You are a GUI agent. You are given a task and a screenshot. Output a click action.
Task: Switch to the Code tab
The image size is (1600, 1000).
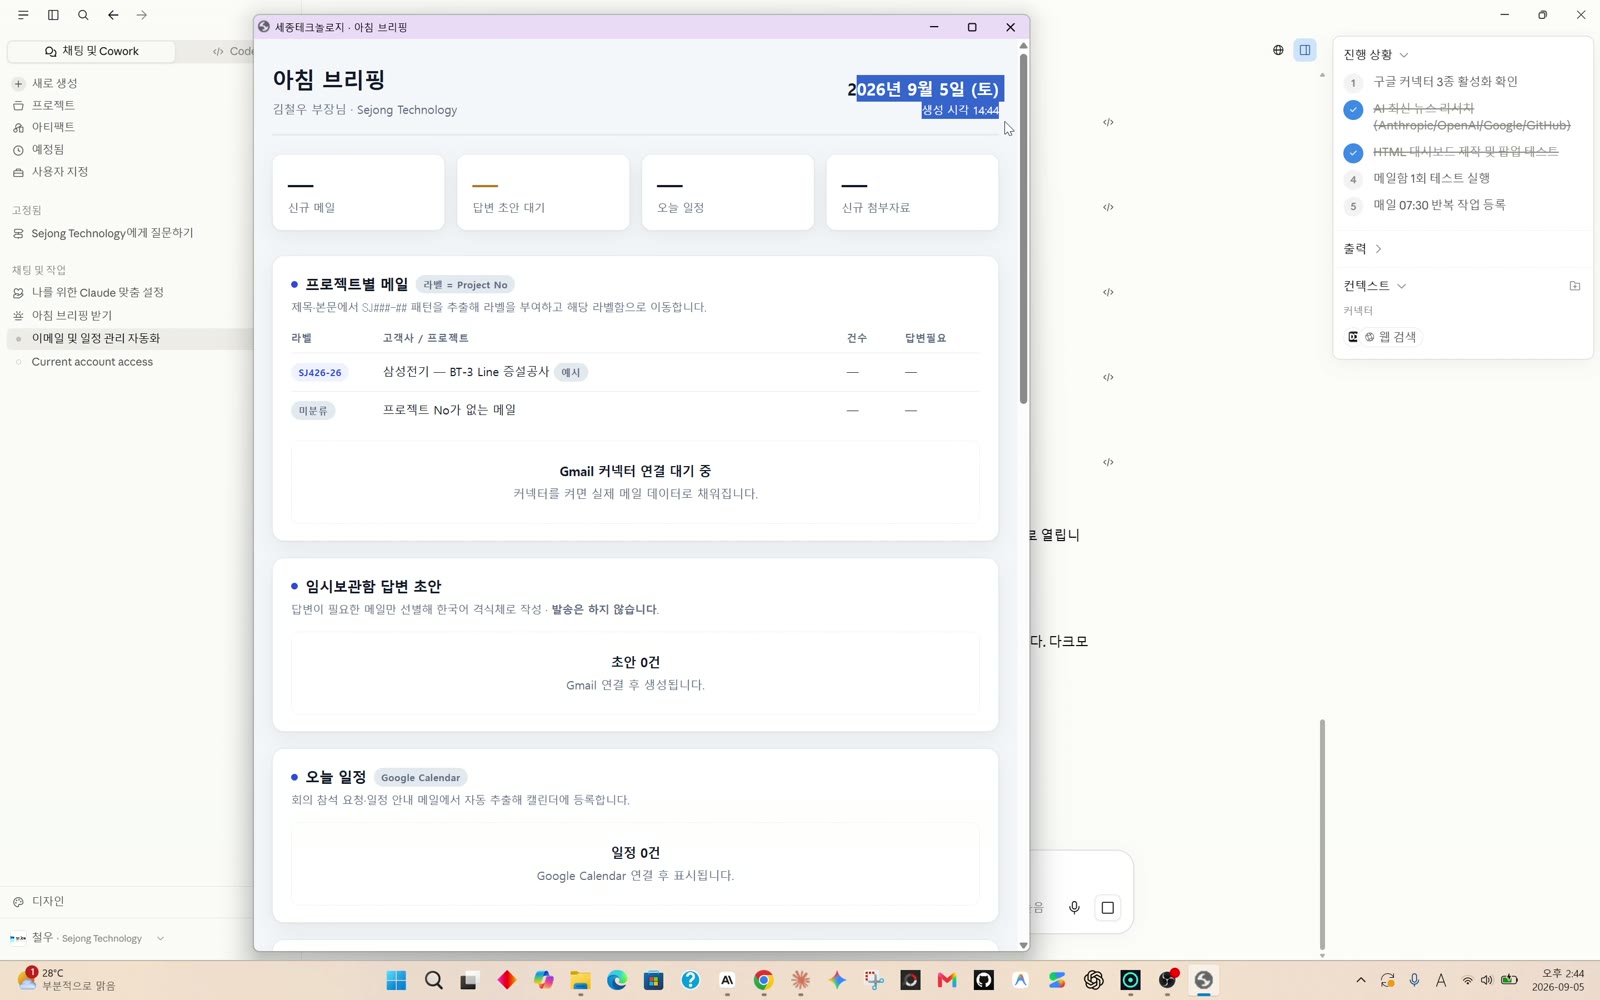(x=232, y=51)
